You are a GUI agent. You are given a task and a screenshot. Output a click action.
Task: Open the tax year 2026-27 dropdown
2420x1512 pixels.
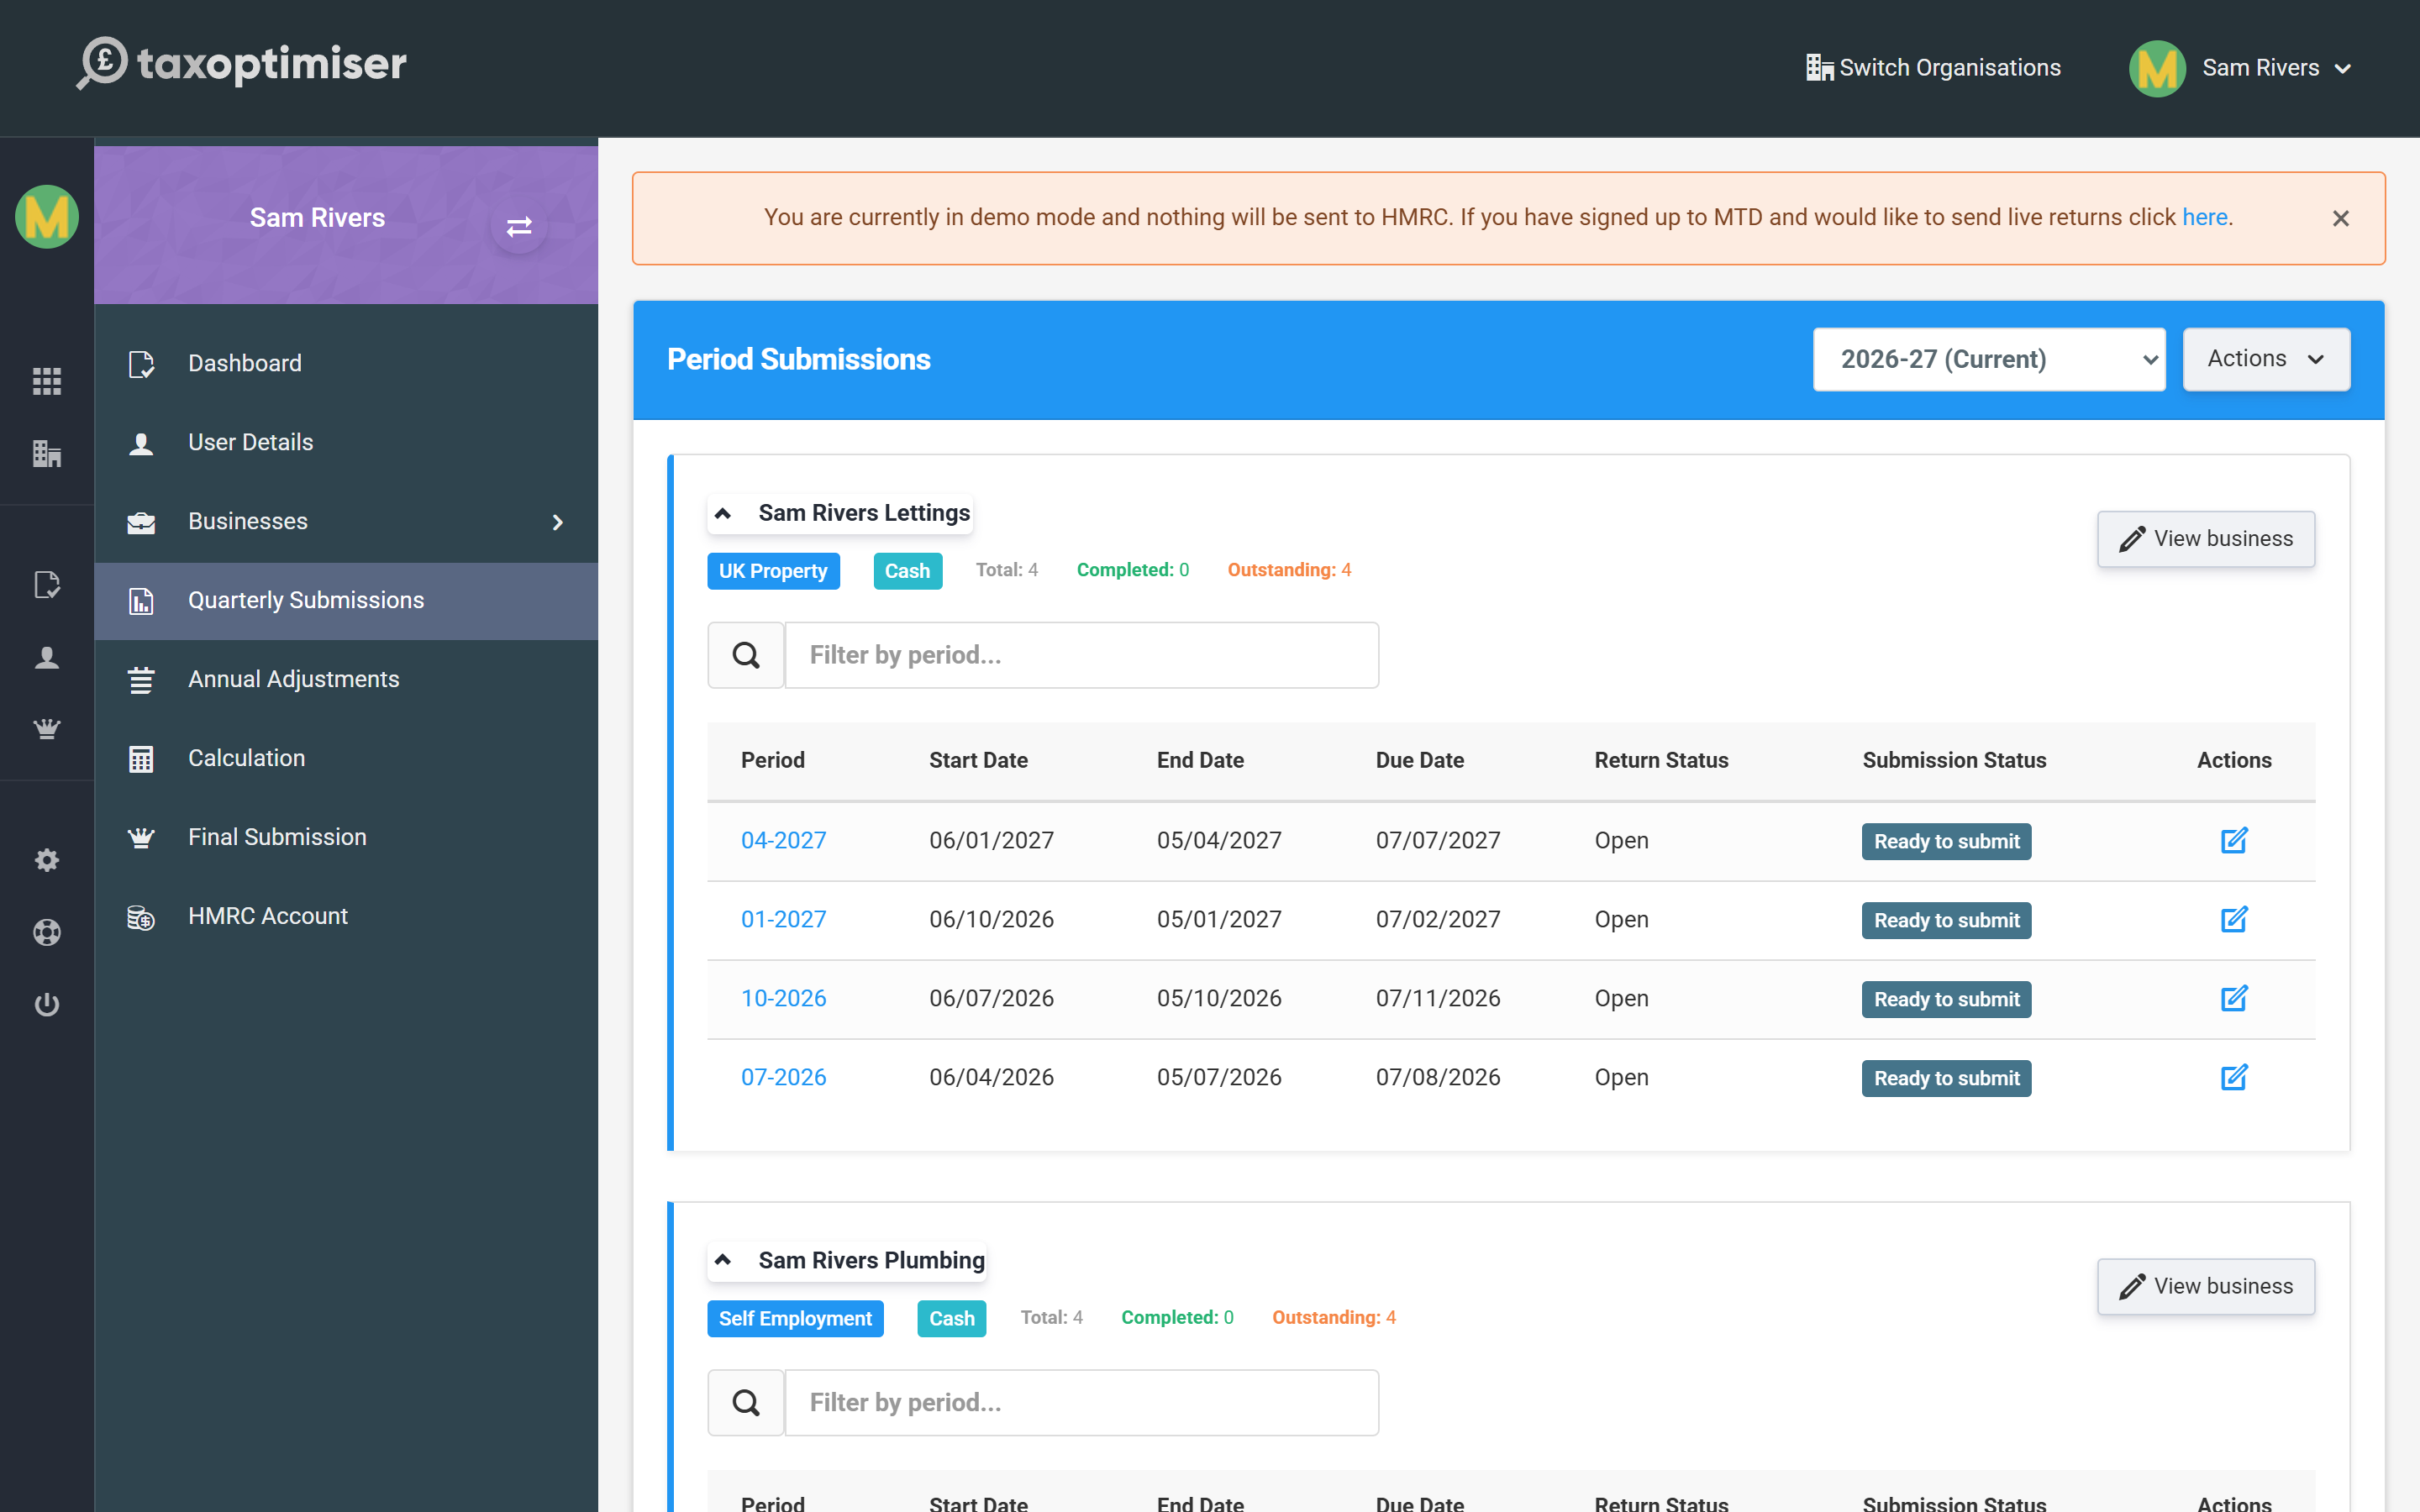[1989, 359]
